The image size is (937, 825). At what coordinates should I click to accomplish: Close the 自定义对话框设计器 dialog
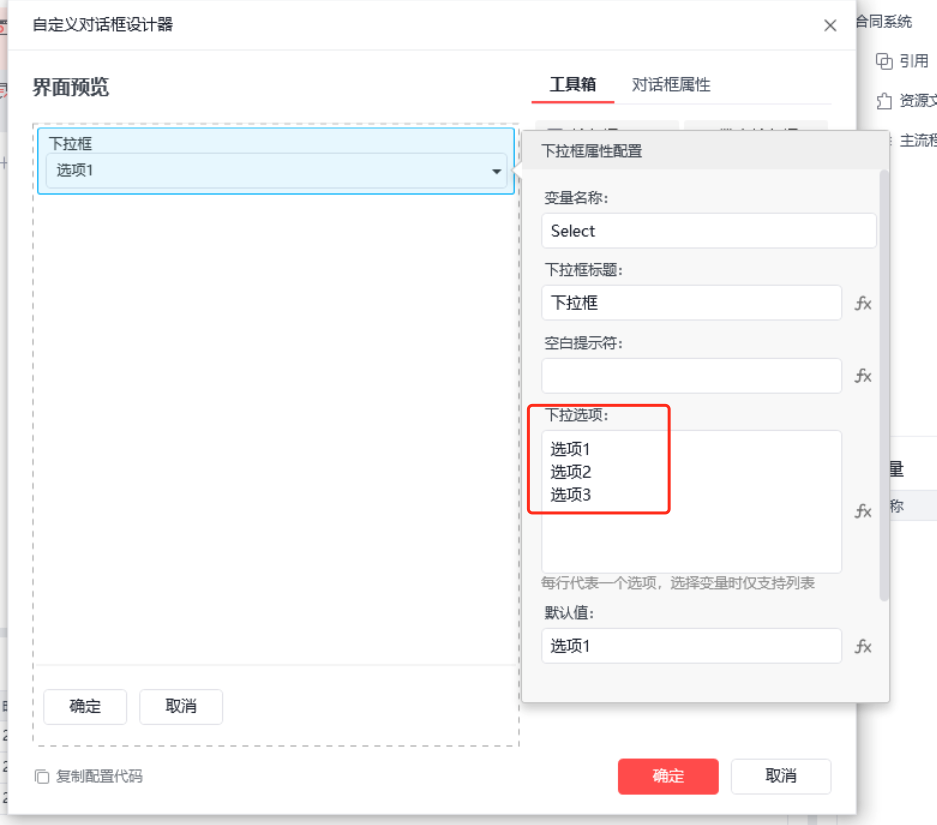[829, 25]
